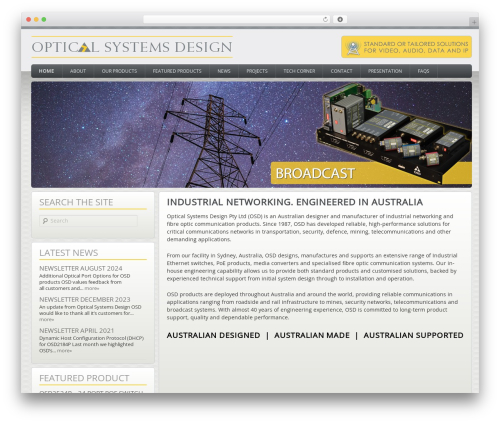Click the Search The Site heading
The image size is (500, 423).
click(76, 202)
